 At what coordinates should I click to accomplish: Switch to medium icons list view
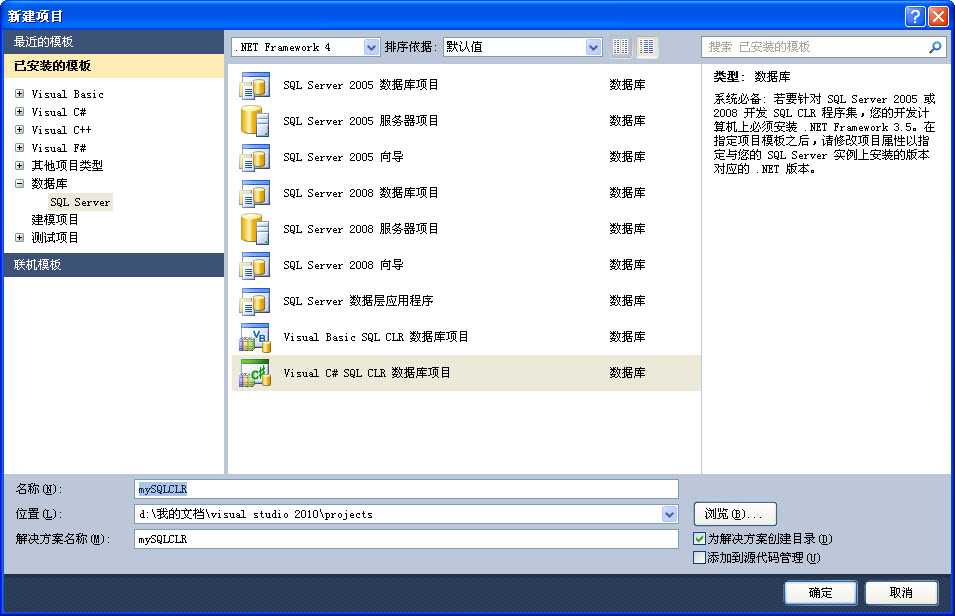(x=646, y=47)
